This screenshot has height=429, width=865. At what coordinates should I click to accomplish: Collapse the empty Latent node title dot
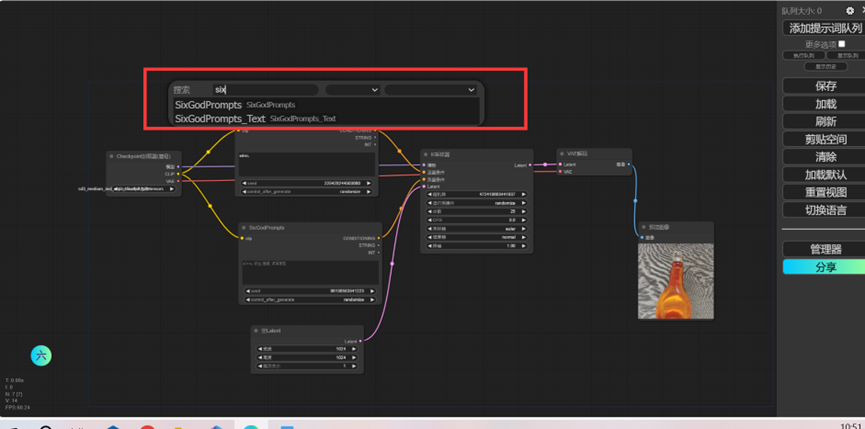pos(257,331)
